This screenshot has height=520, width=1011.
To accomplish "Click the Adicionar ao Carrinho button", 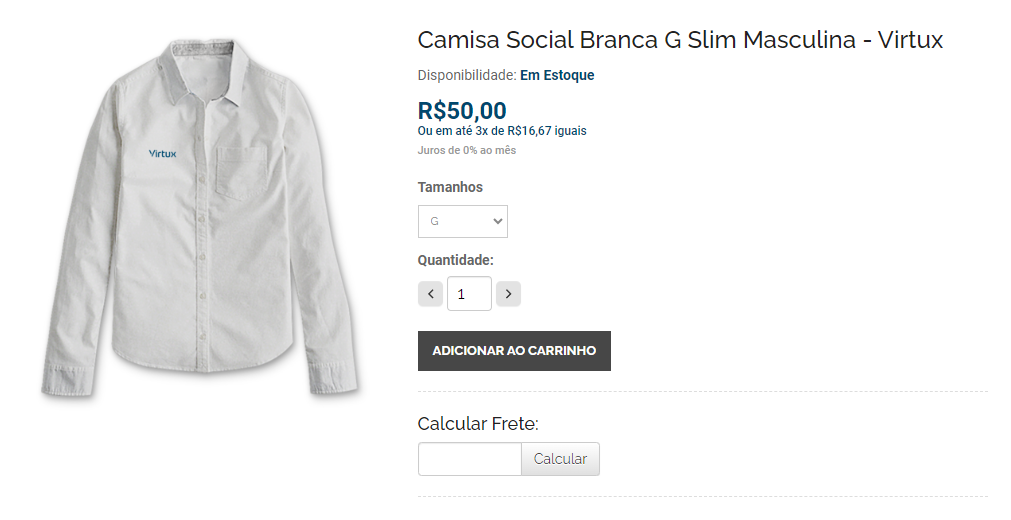I will (x=514, y=351).
